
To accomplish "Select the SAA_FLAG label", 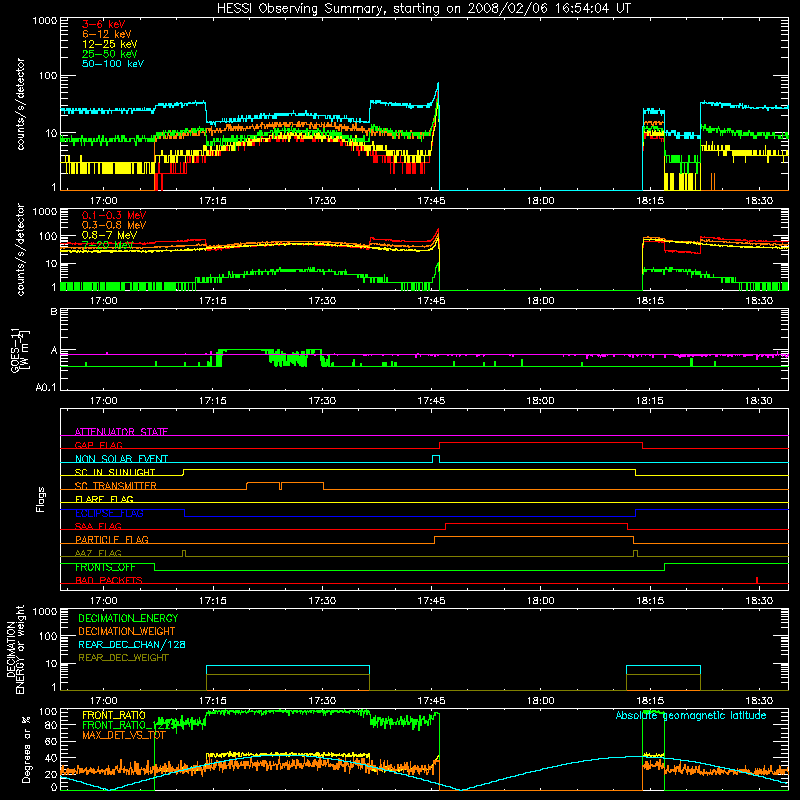I will [x=98, y=526].
